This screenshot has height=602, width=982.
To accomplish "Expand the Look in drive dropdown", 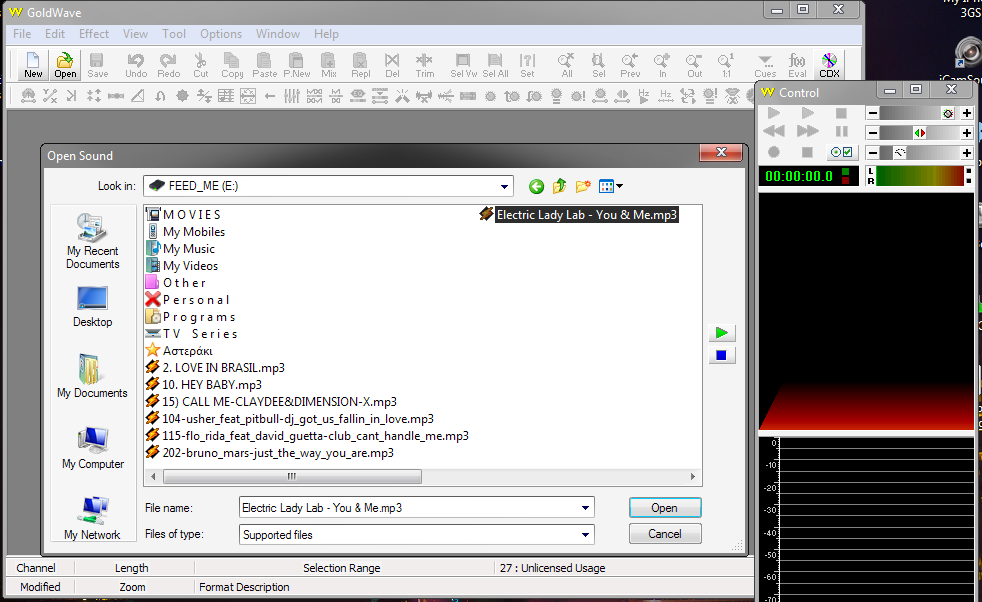I will pyautogui.click(x=504, y=186).
